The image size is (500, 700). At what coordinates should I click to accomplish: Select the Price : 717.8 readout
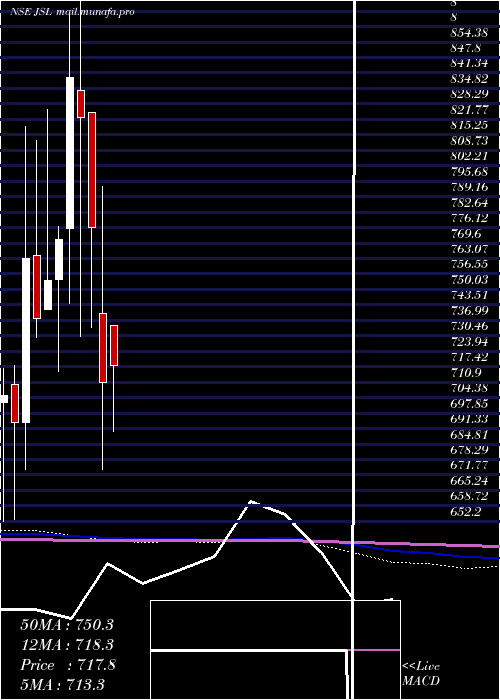(x=68, y=665)
